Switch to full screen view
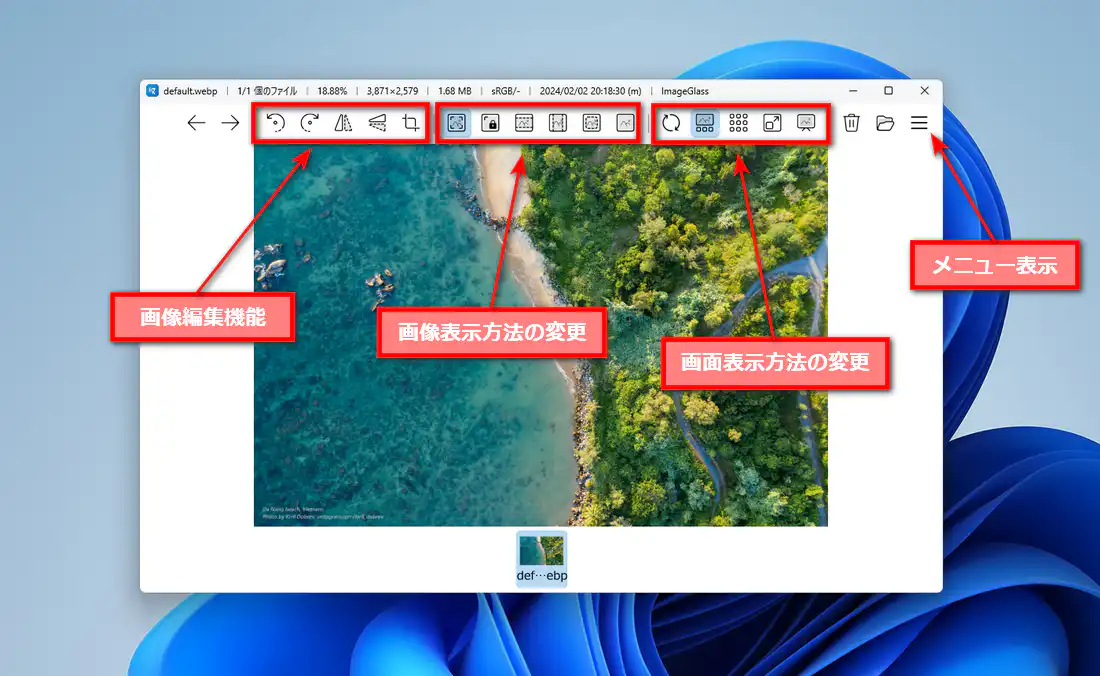This screenshot has height=676, width=1100. coord(773,123)
